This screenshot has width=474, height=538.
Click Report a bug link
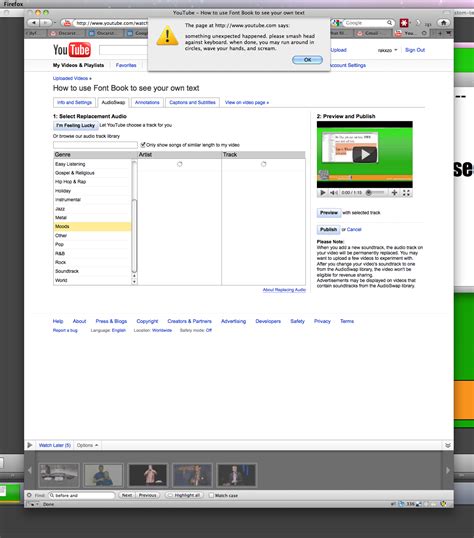click(65, 330)
